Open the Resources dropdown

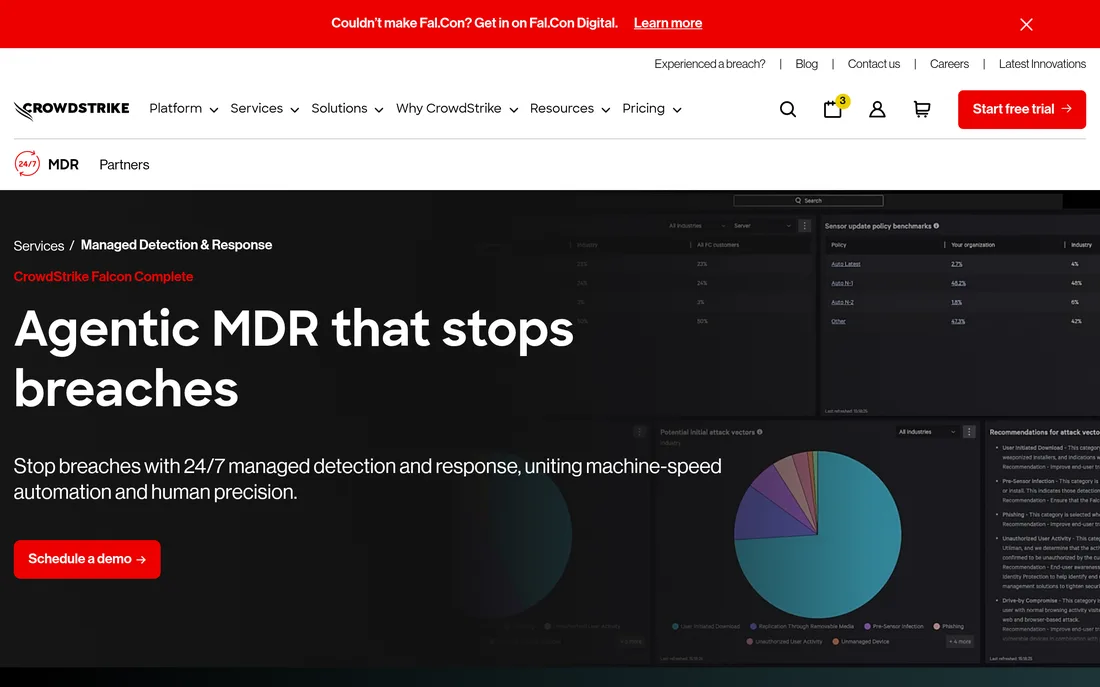(570, 109)
